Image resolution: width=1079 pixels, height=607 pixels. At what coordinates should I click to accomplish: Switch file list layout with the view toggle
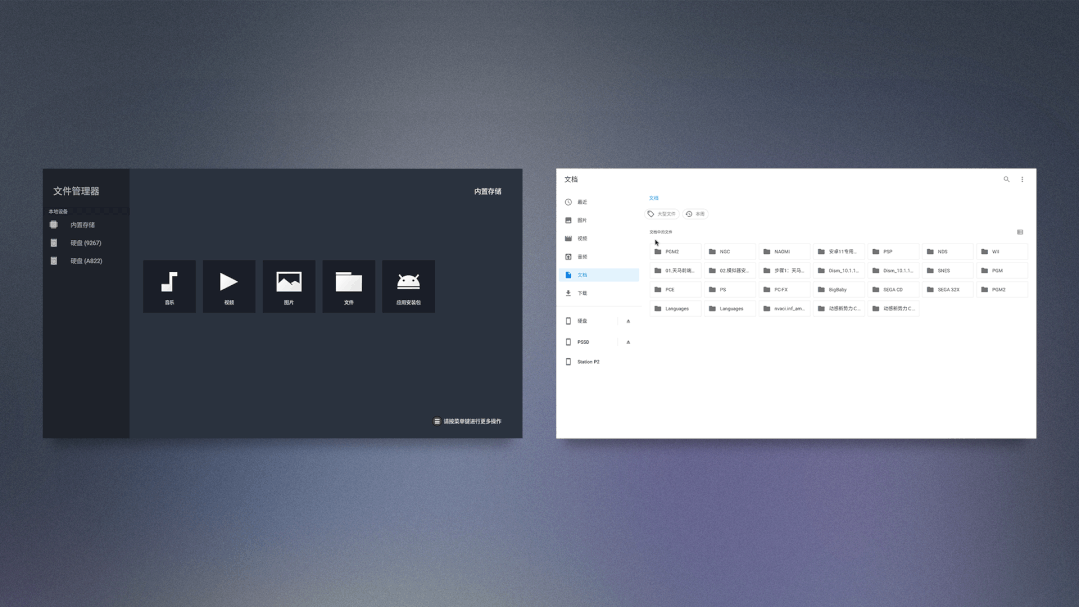tap(1020, 231)
